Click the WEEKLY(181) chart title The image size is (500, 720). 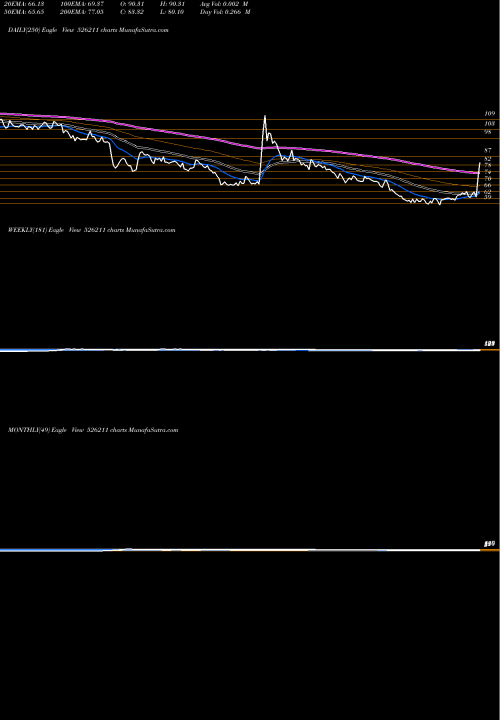click(x=91, y=230)
